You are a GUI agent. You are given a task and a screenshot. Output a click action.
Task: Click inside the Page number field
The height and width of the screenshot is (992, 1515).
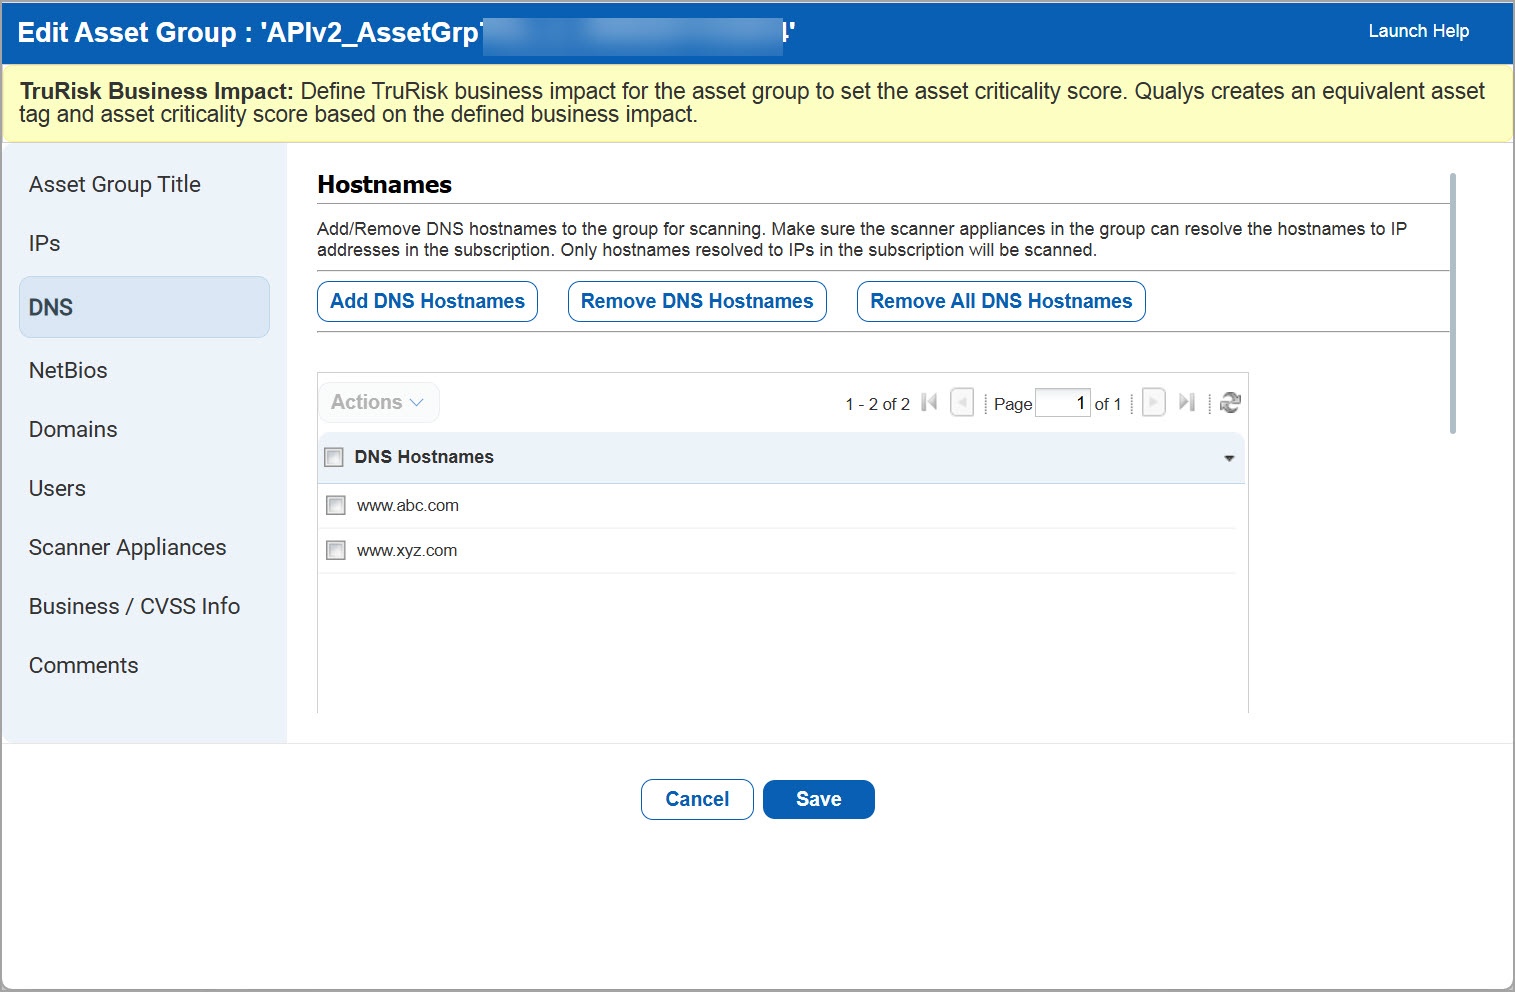[x=1063, y=402]
